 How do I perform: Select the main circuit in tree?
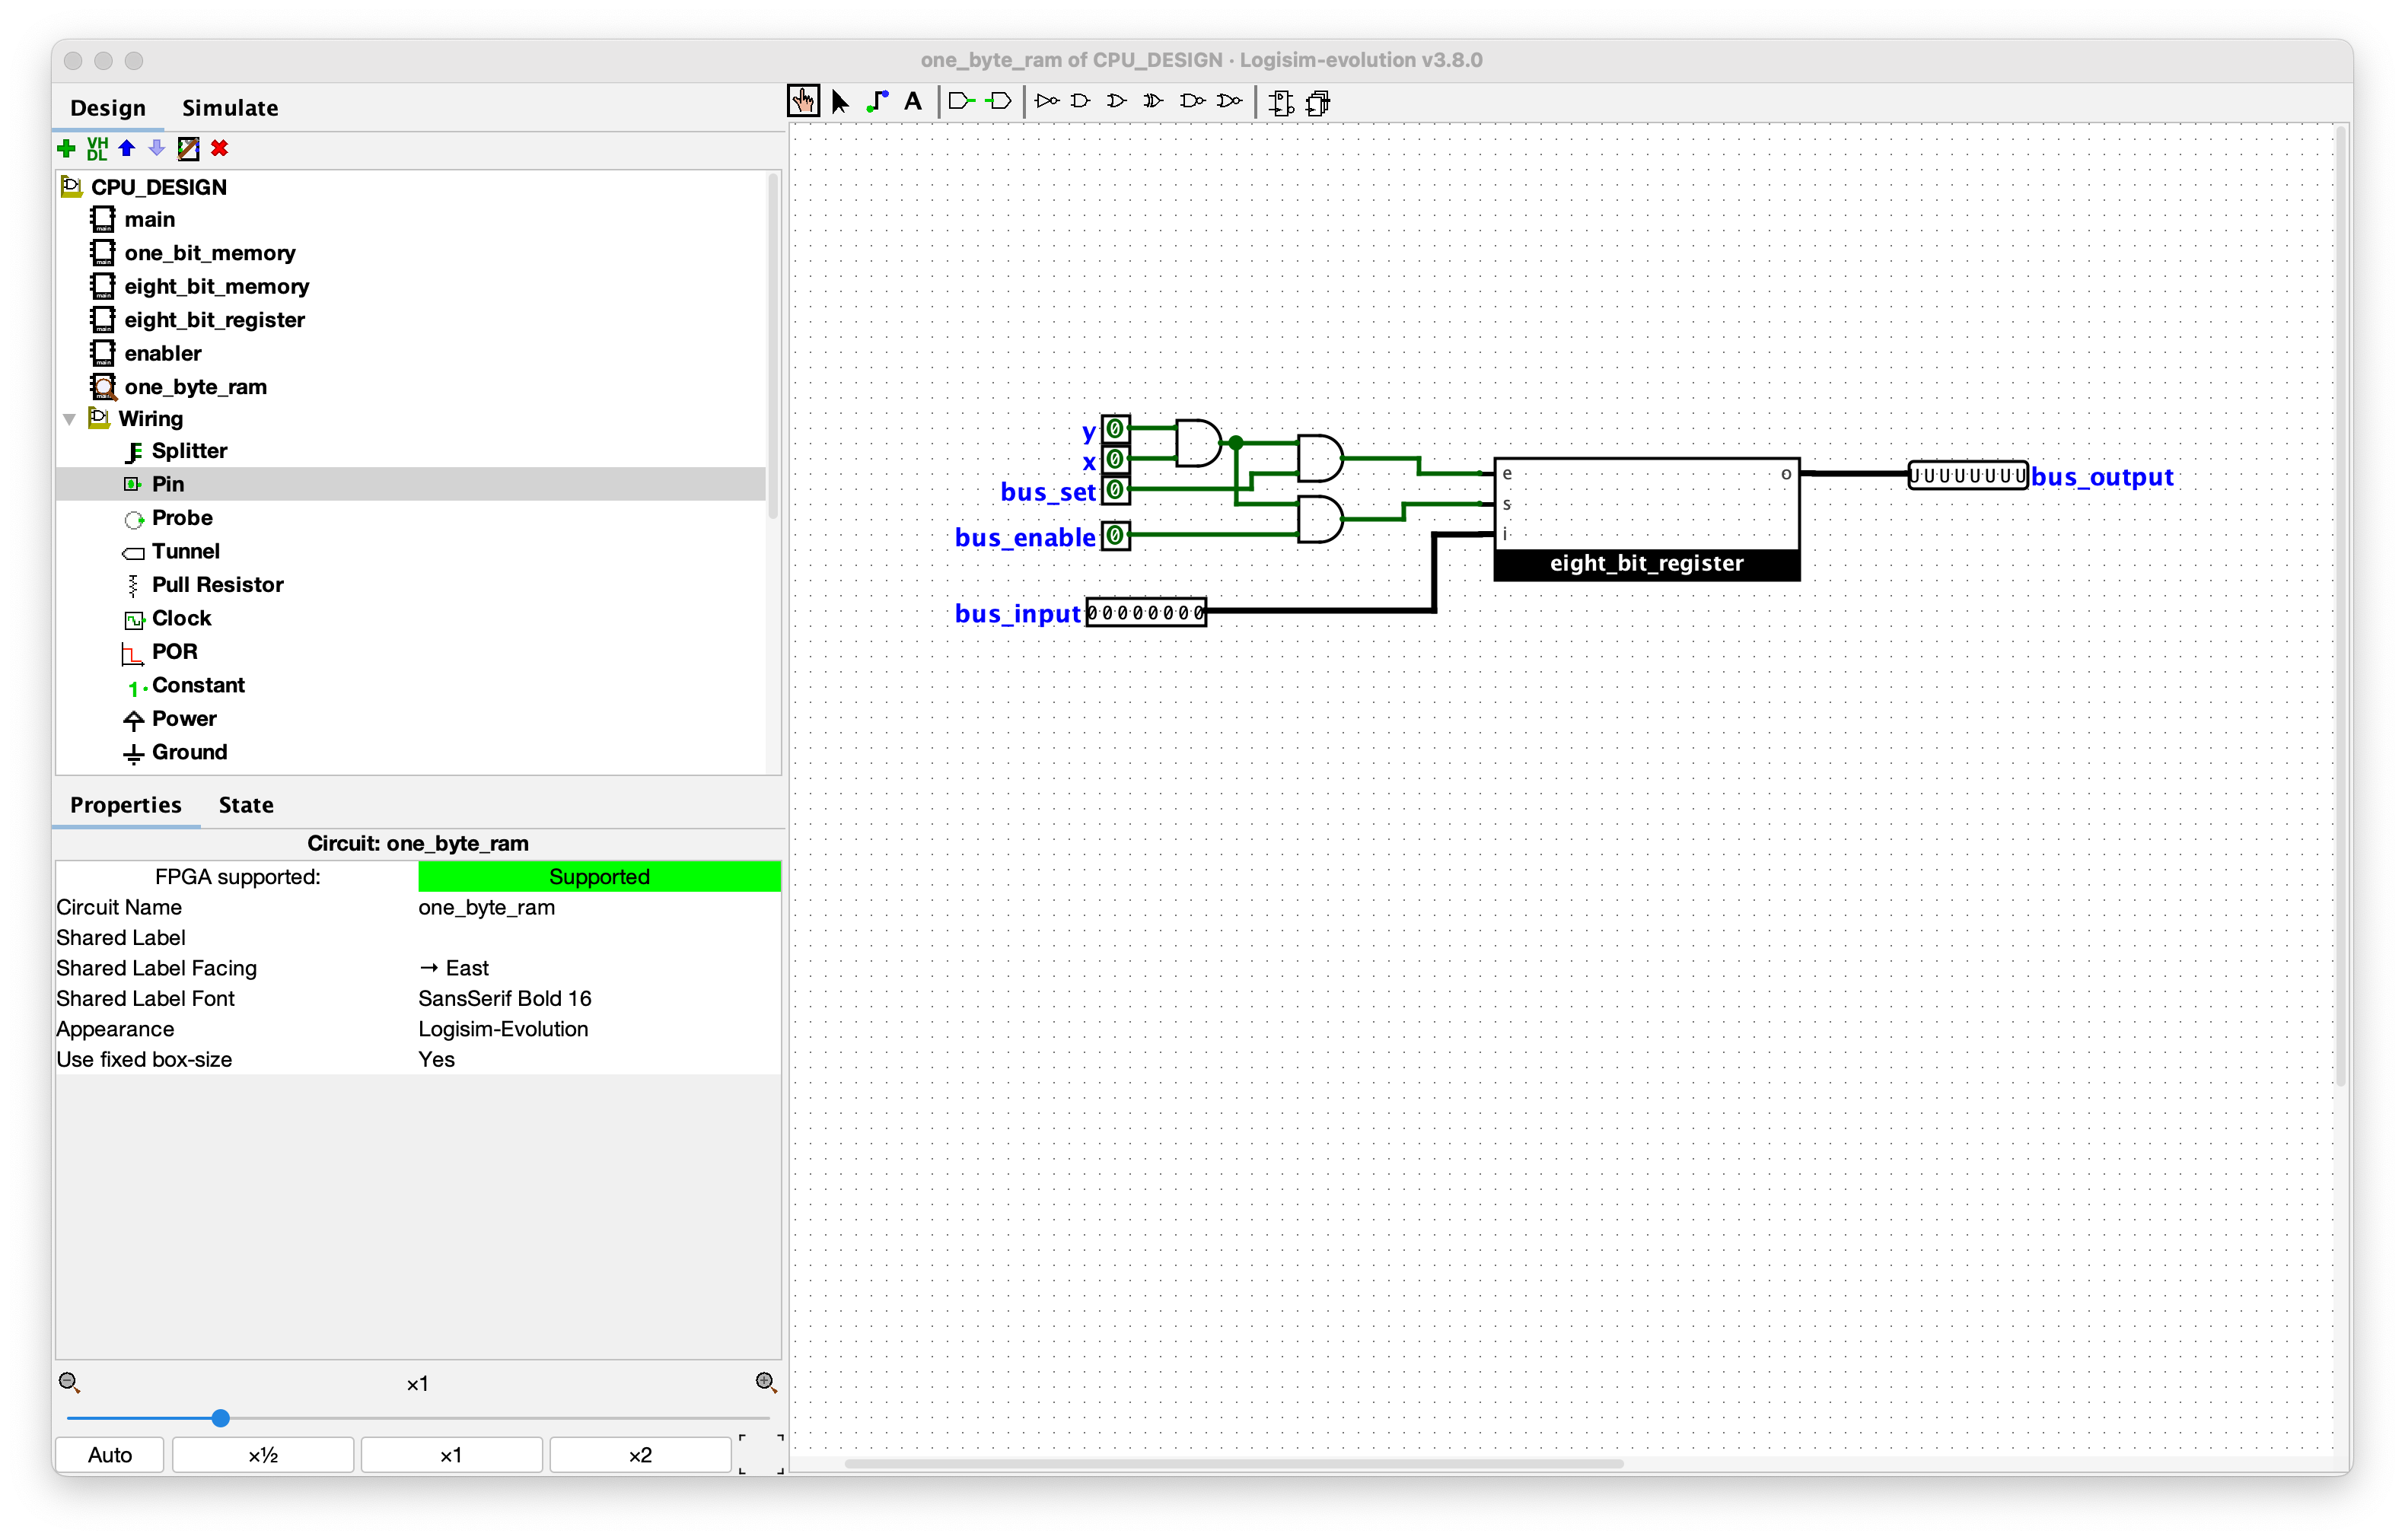pyautogui.click(x=150, y=219)
